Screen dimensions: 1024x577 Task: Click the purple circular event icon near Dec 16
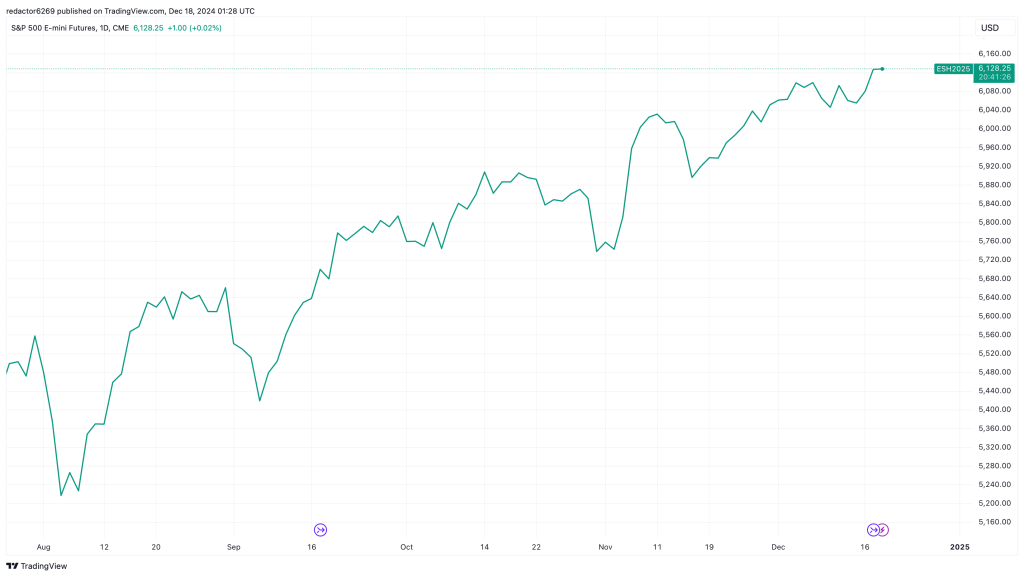pos(873,529)
